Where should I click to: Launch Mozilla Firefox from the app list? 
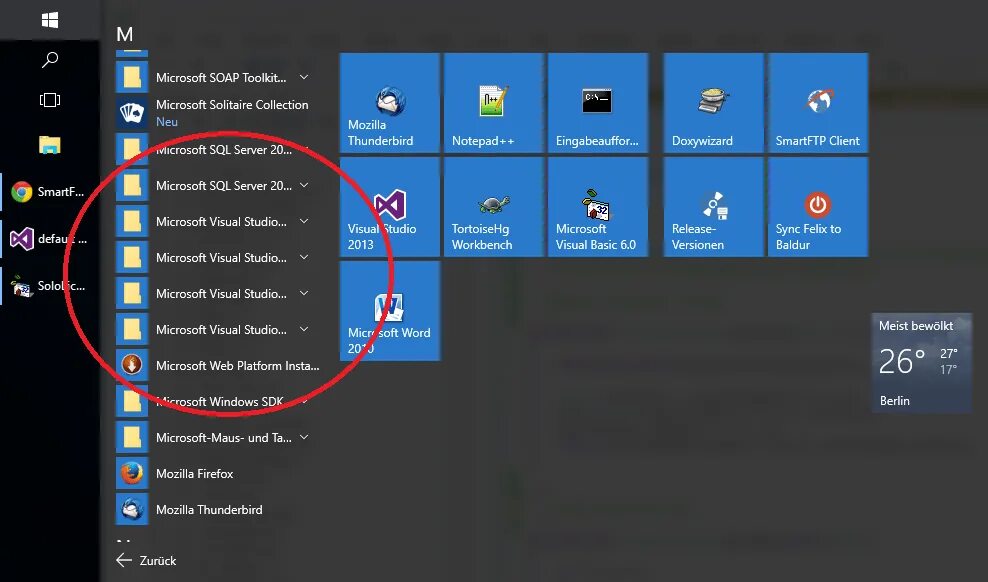218,473
